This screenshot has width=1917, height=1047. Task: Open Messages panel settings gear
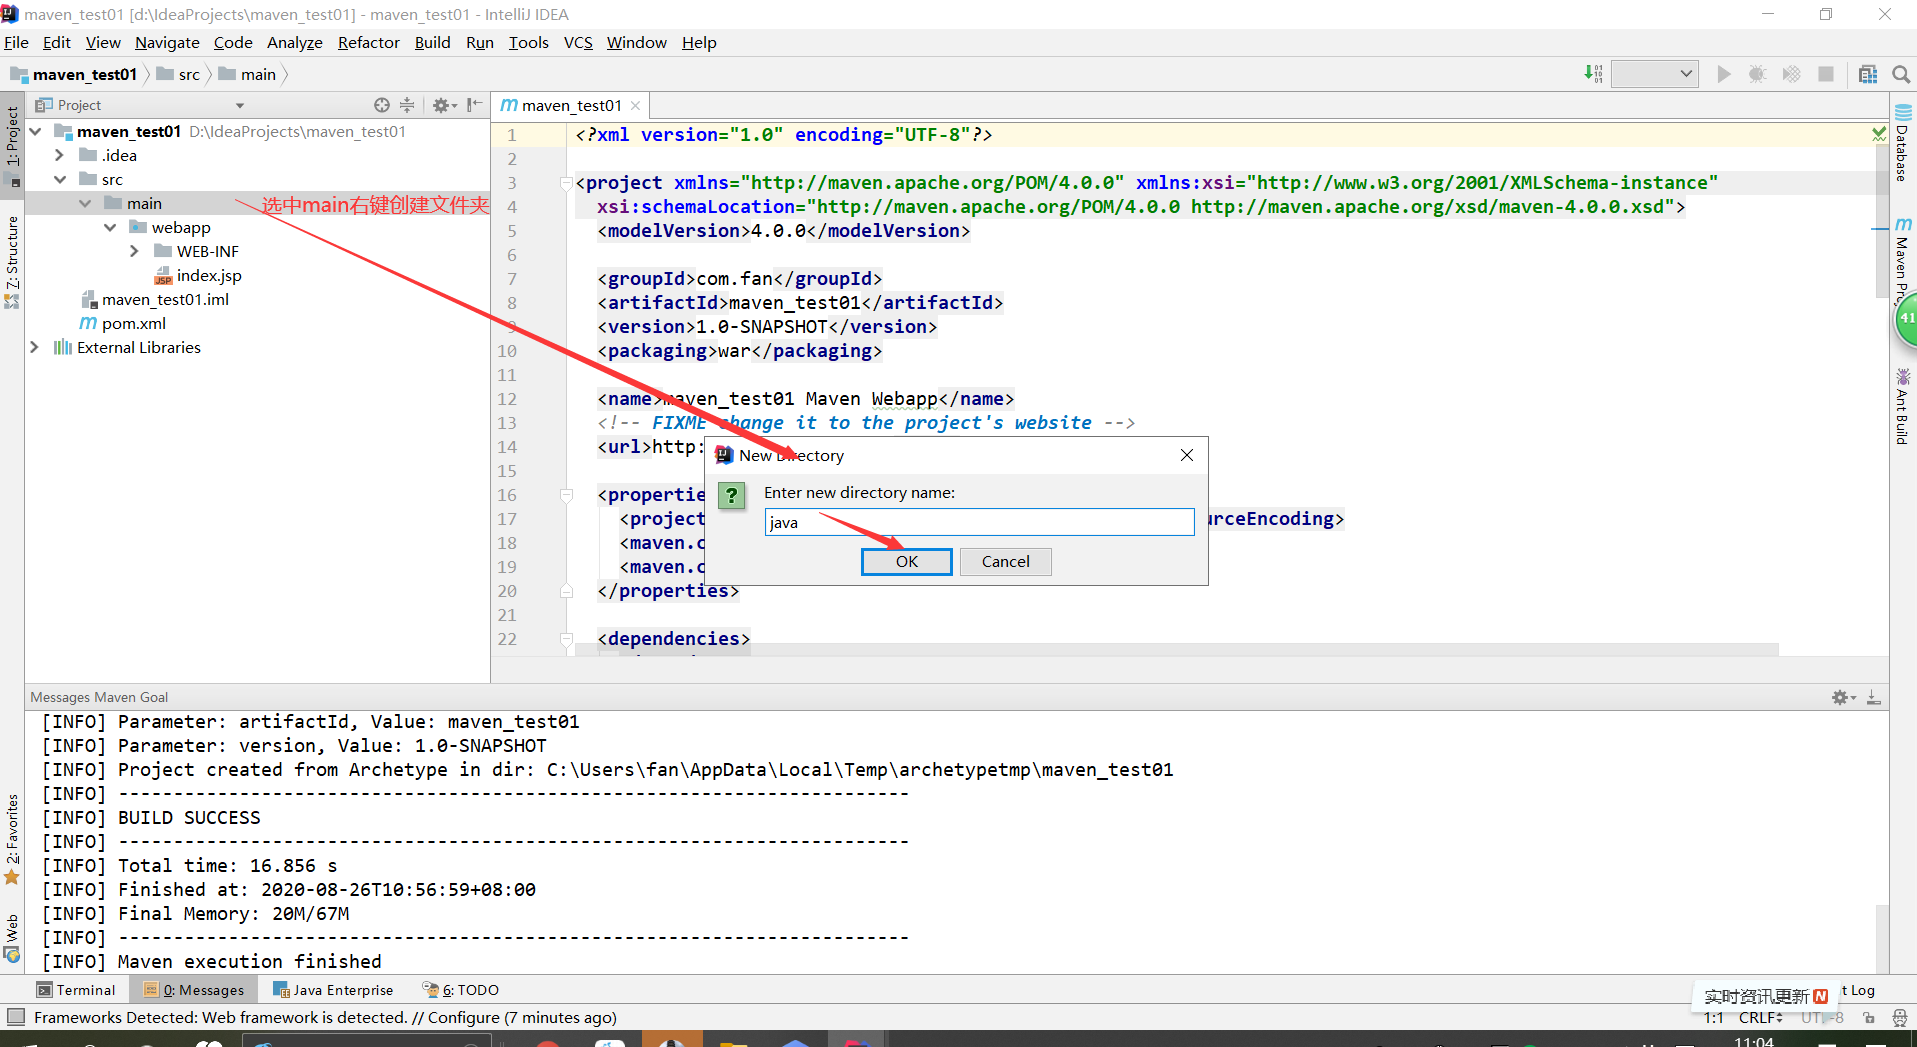pos(1843,697)
